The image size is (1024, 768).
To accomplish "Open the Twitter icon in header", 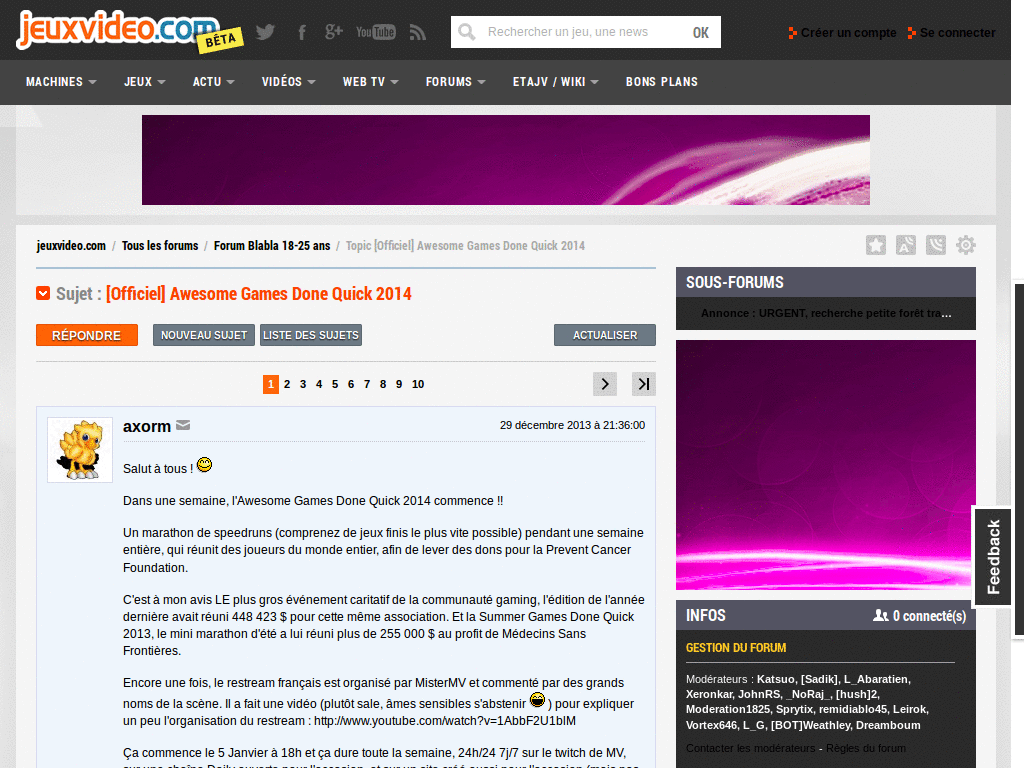I will pyautogui.click(x=265, y=32).
